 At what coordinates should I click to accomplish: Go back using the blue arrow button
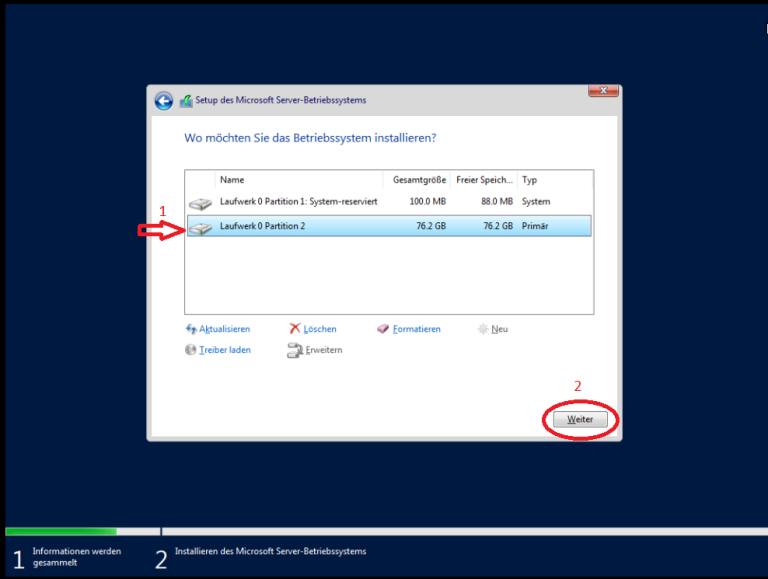coord(164,101)
